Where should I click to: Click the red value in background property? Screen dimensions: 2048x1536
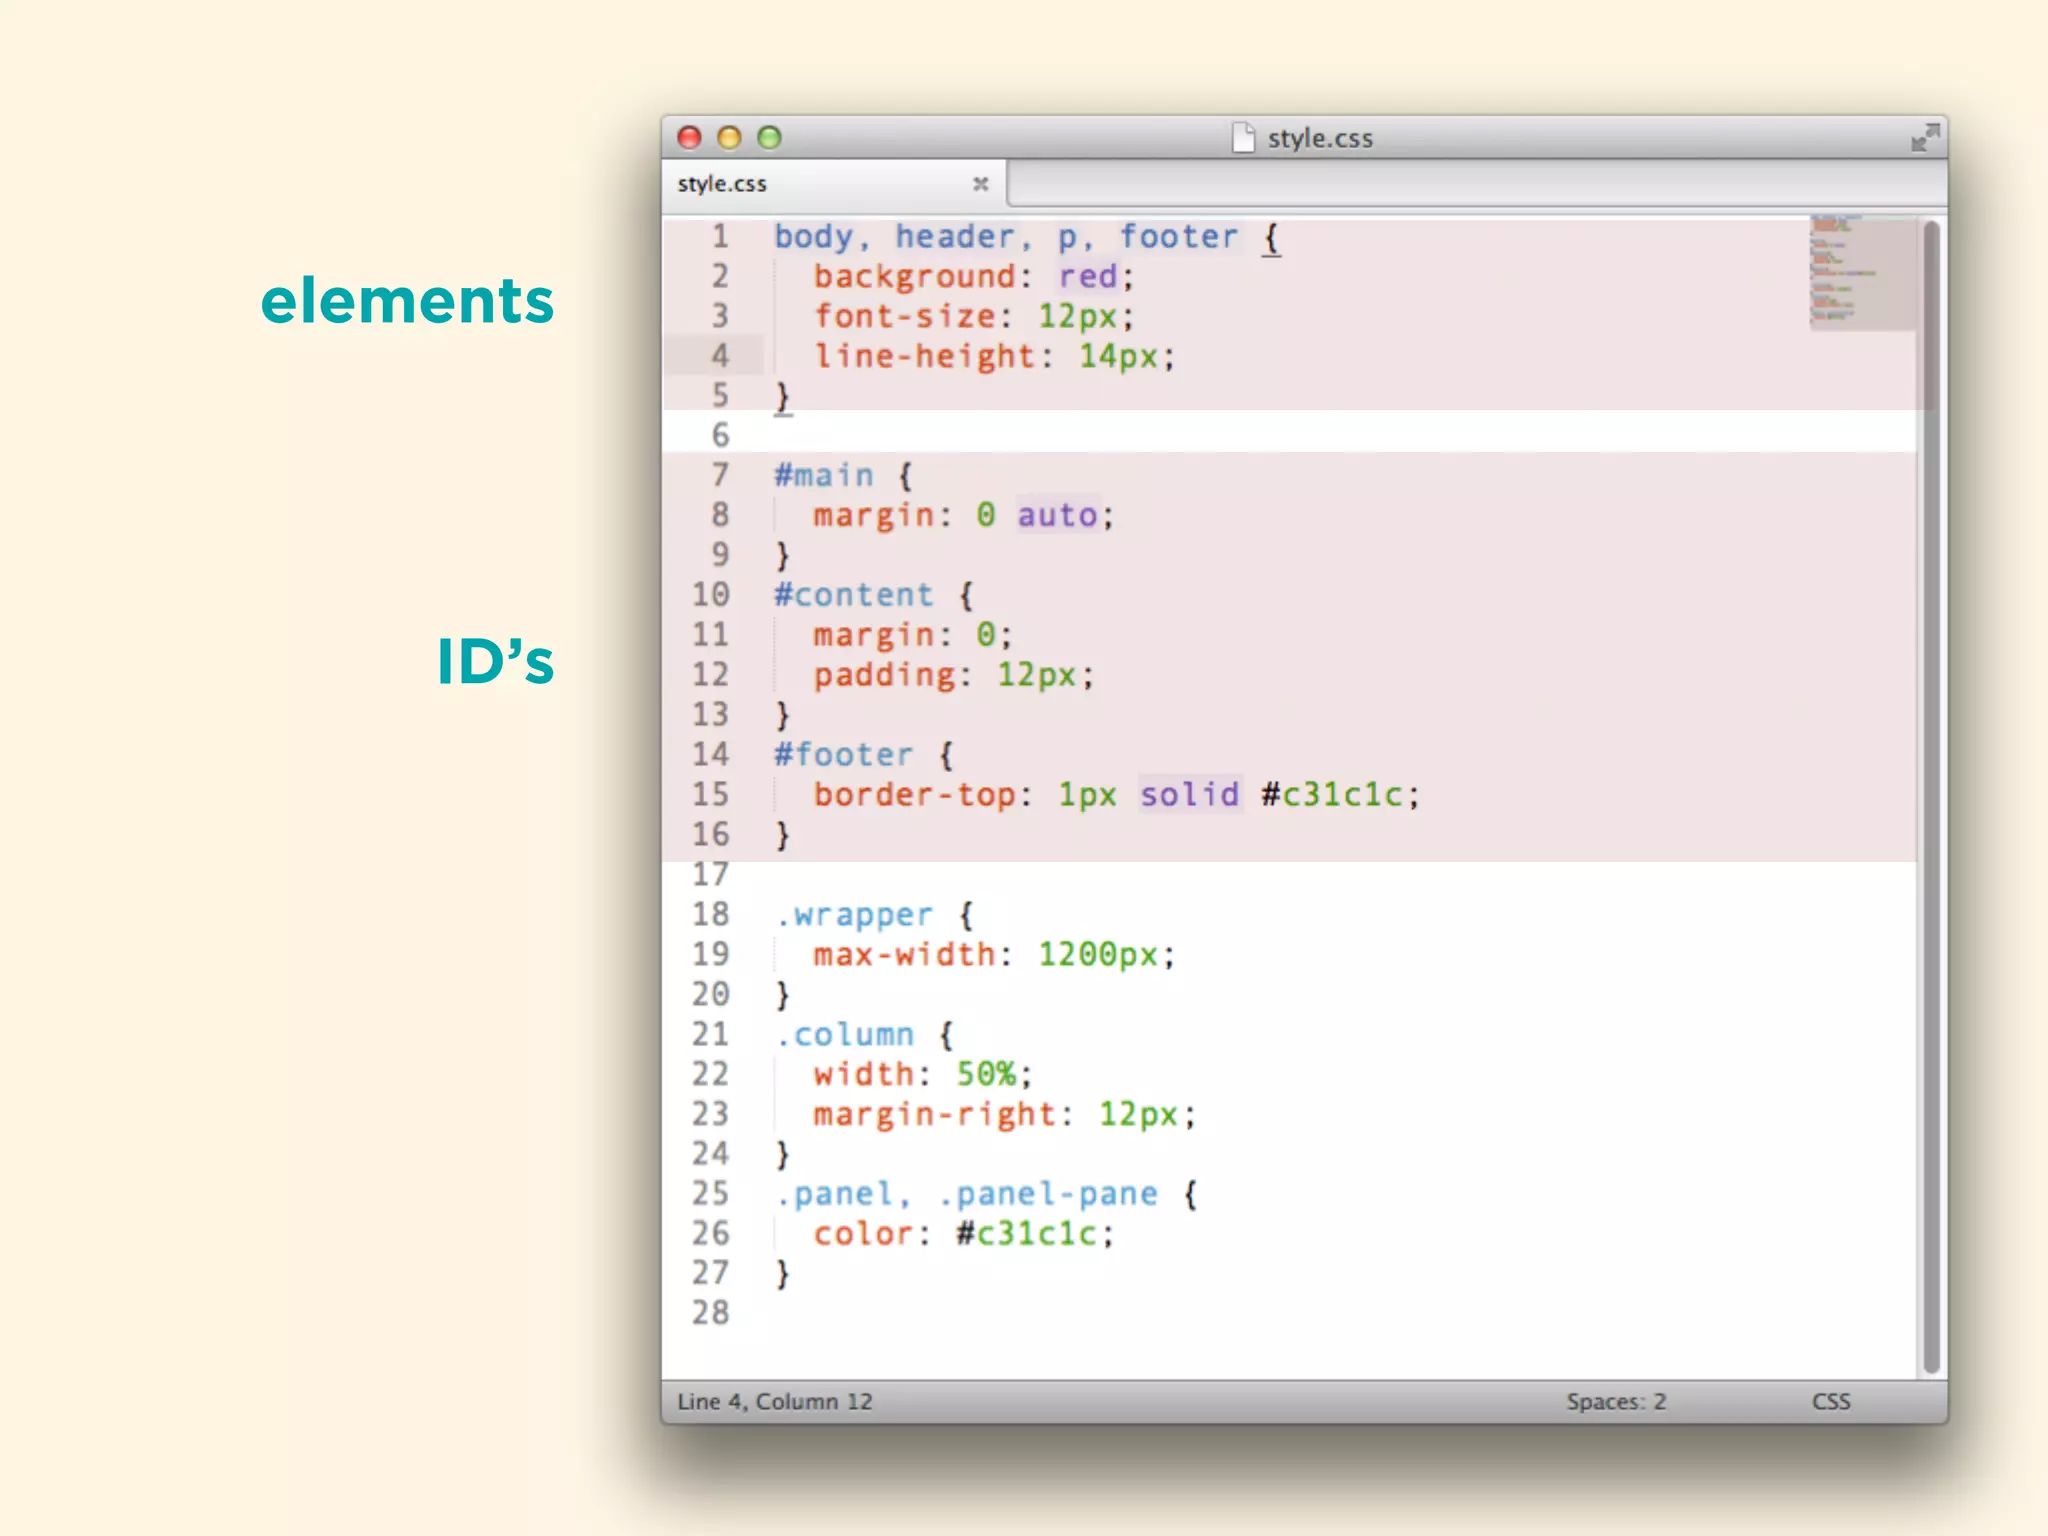tap(1088, 277)
